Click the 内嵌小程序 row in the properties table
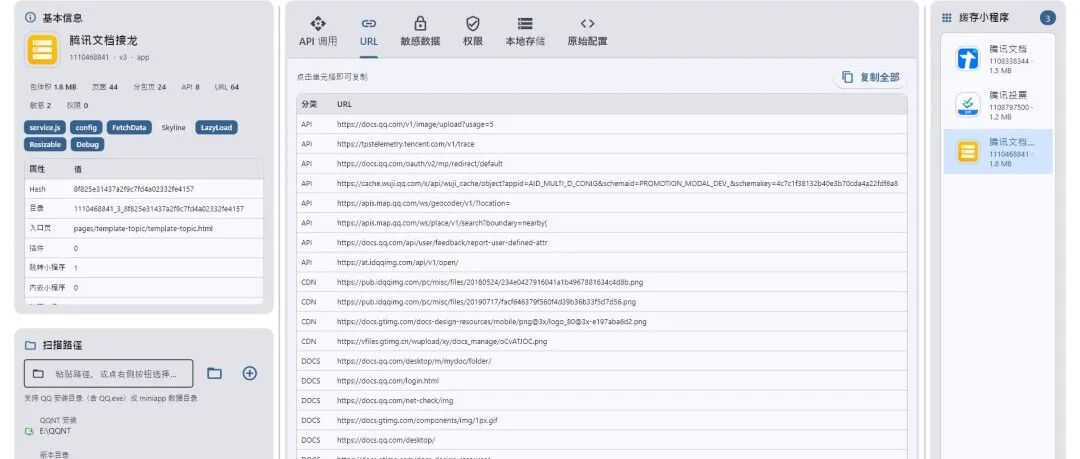 pyautogui.click(x=144, y=287)
